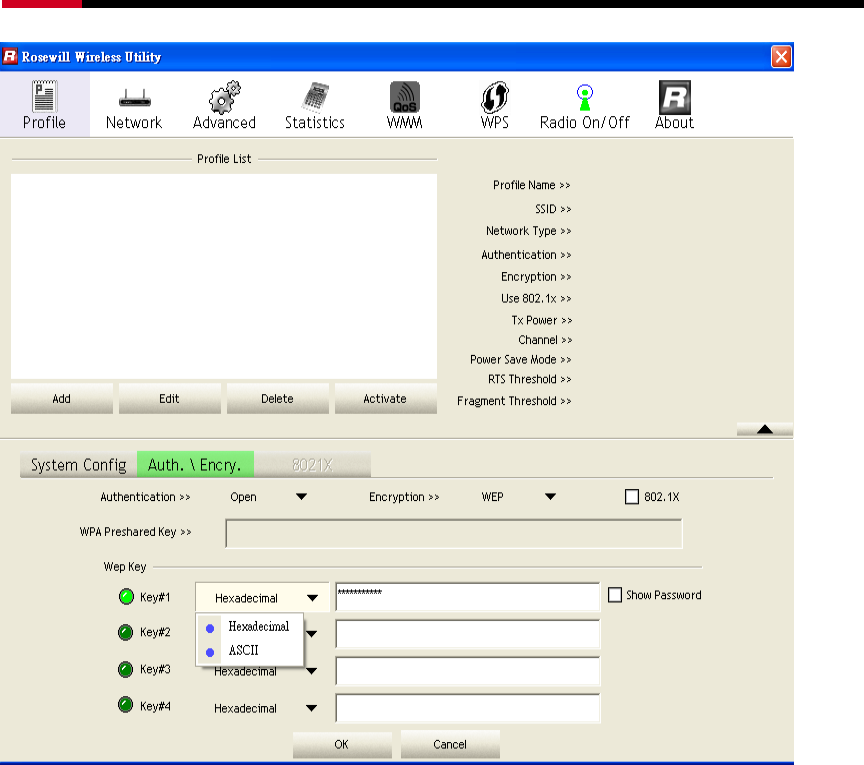Open the Statistics calculator icon
Image resolution: width=864 pixels, height=765 pixels.
click(x=315, y=97)
